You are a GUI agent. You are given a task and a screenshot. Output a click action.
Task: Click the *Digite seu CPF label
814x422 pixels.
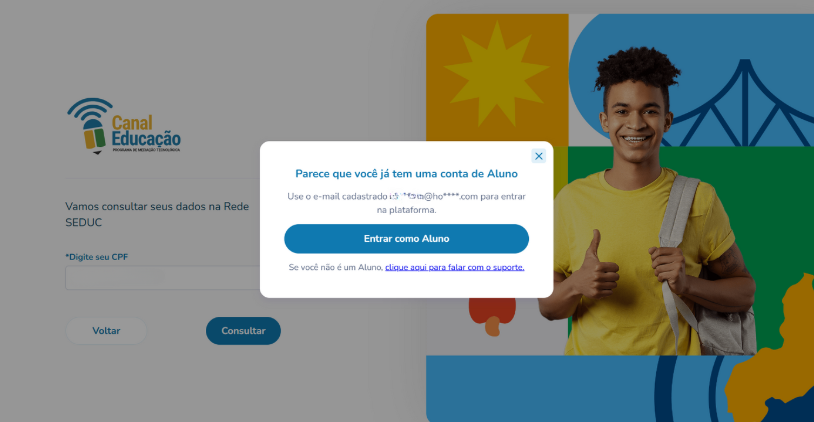pos(97,257)
